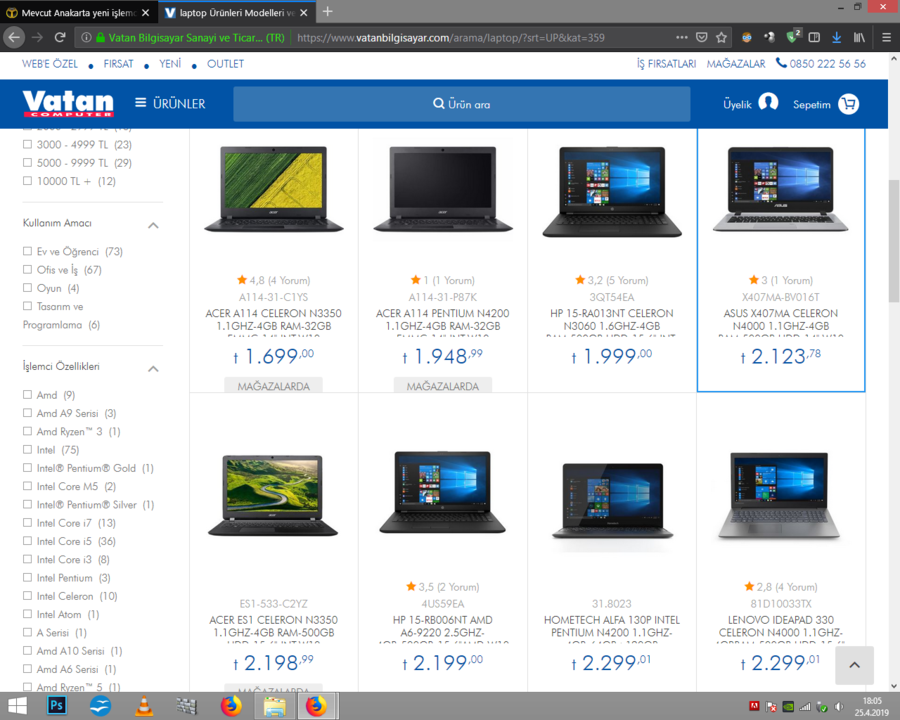Open the Sepetim shopping cart icon
The height and width of the screenshot is (720, 900).
pyautogui.click(x=848, y=104)
